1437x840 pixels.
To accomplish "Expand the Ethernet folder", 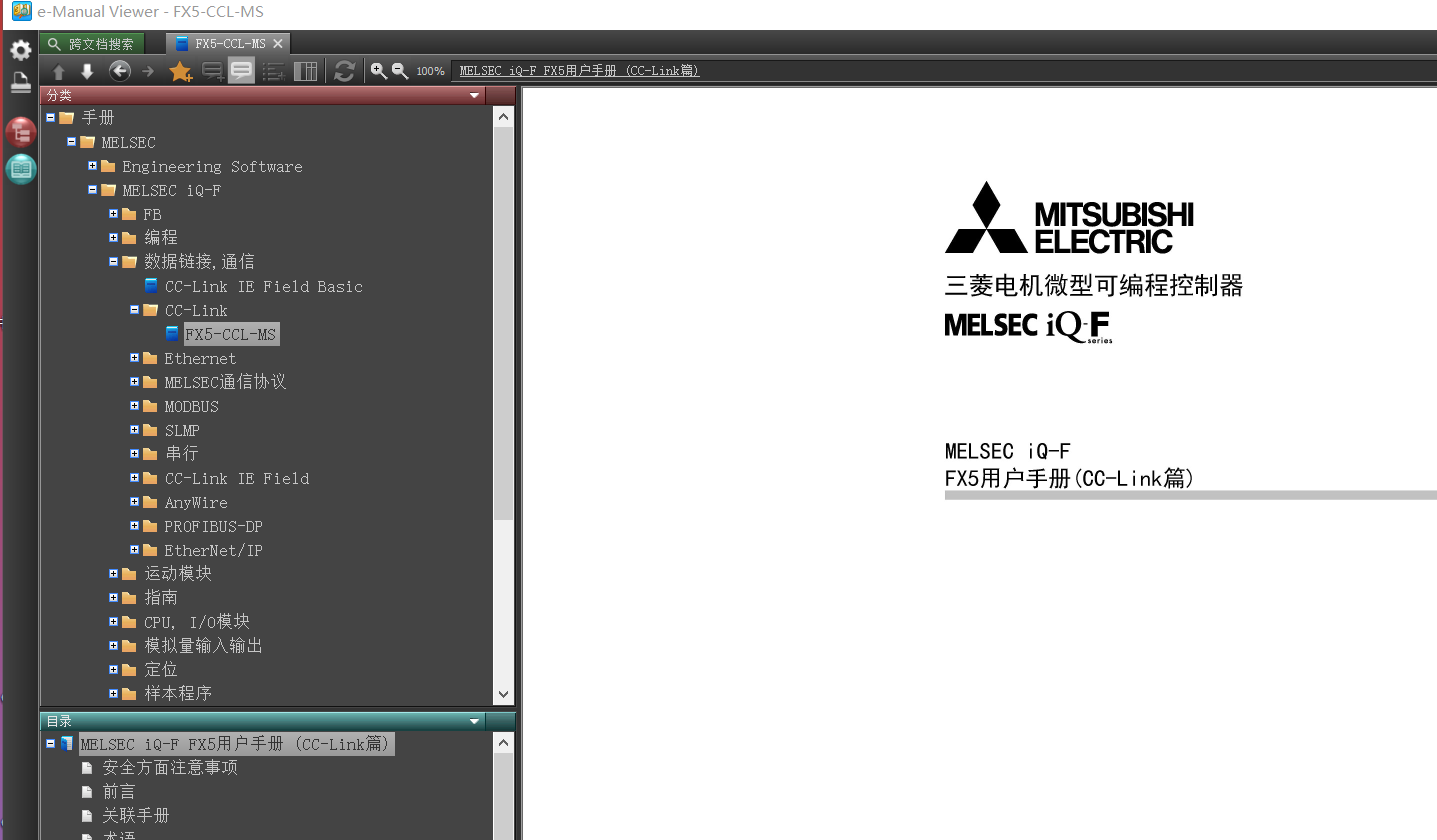I will coord(134,358).
